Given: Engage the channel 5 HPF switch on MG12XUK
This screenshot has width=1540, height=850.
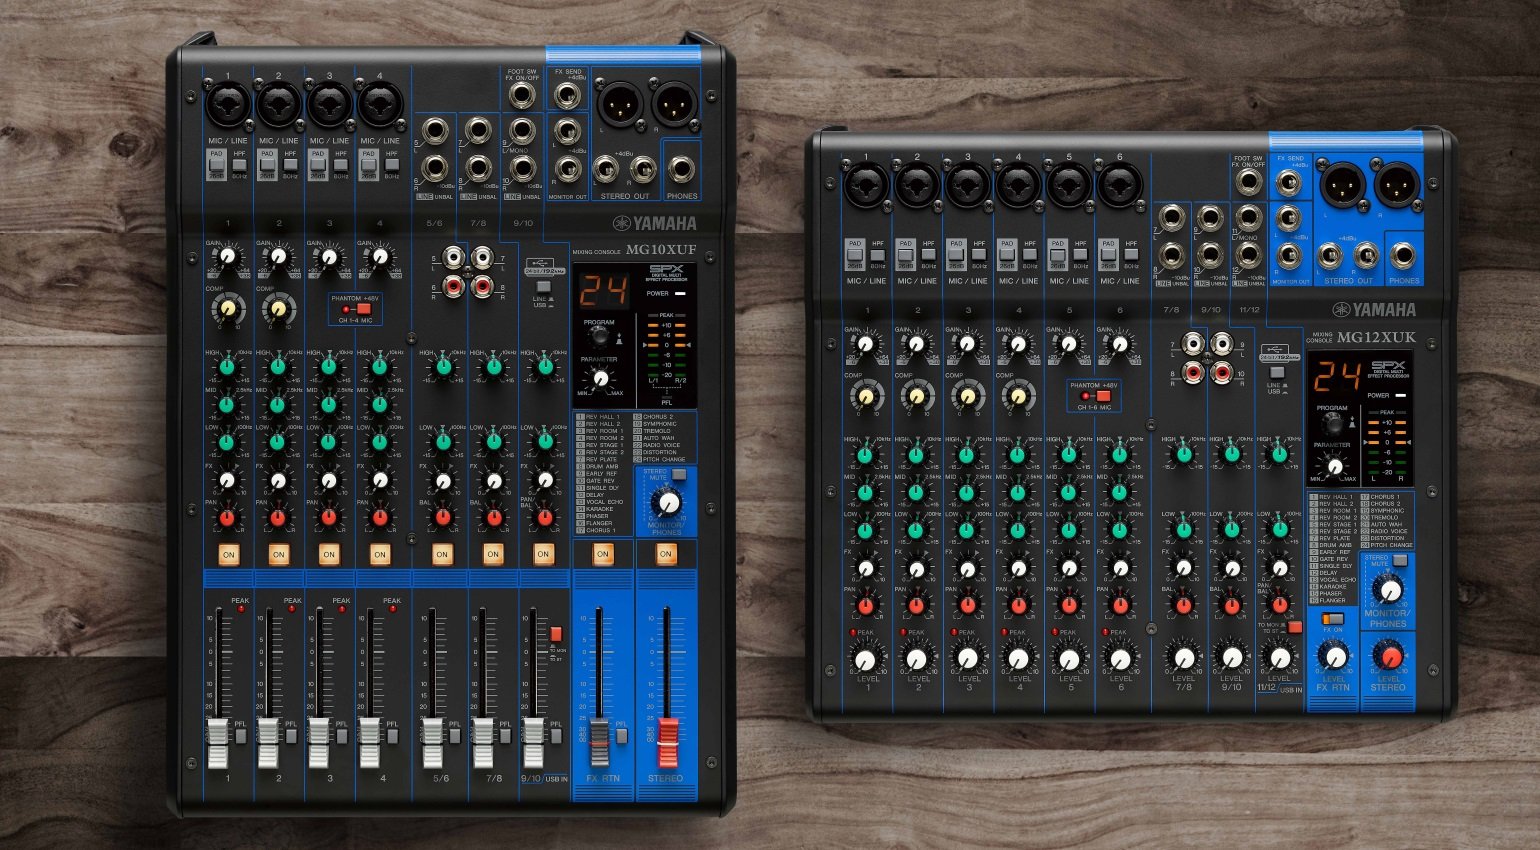Looking at the screenshot, I should [1080, 254].
